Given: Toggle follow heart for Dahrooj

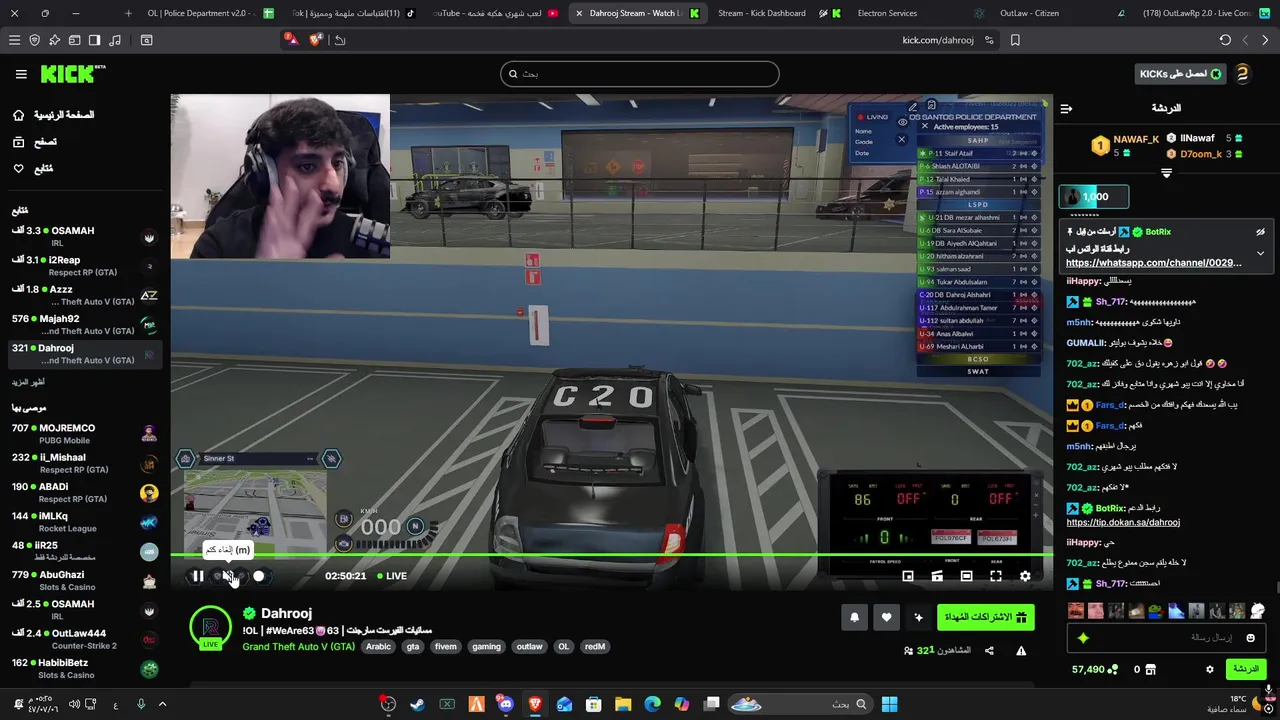Looking at the screenshot, I should coord(886,618).
